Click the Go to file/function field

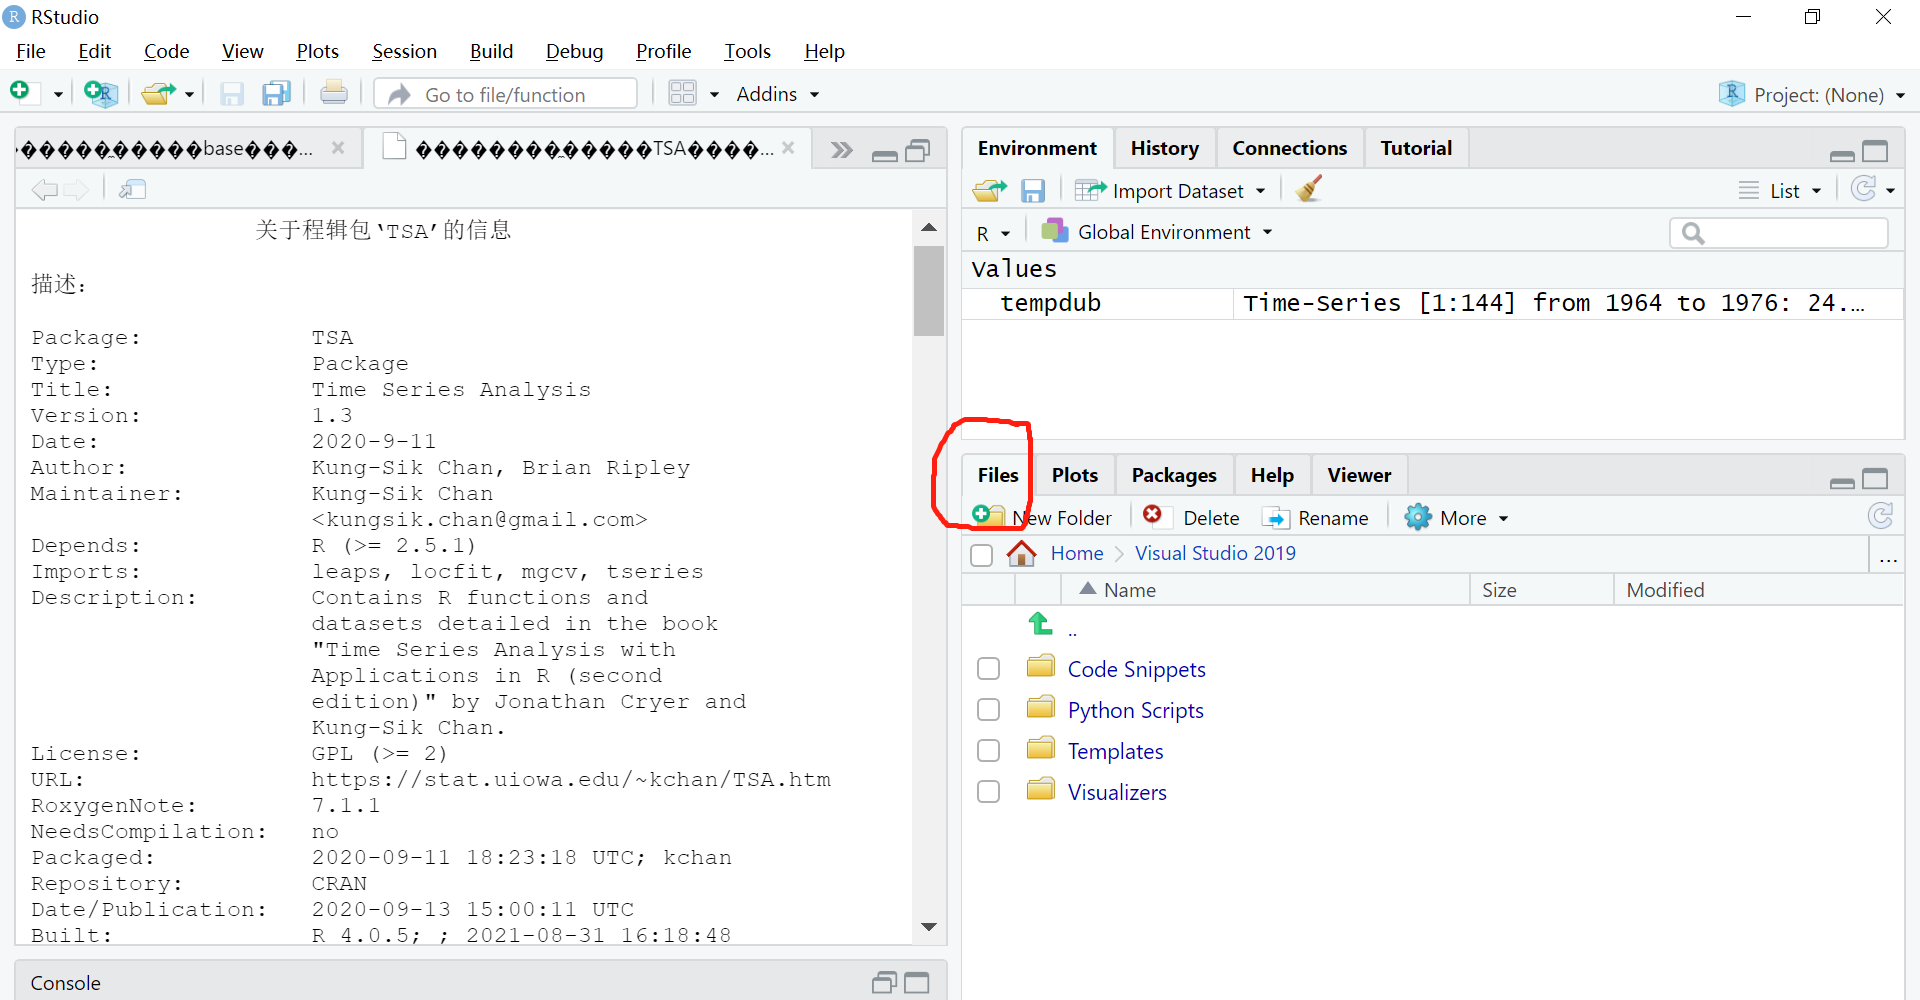(505, 94)
